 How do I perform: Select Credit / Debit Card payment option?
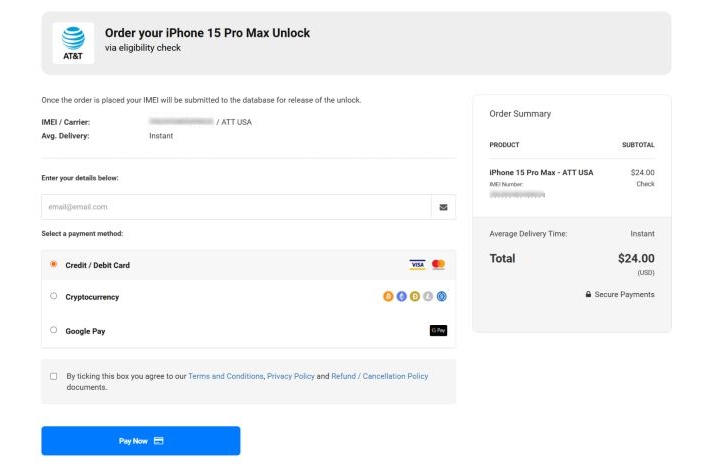click(54, 265)
